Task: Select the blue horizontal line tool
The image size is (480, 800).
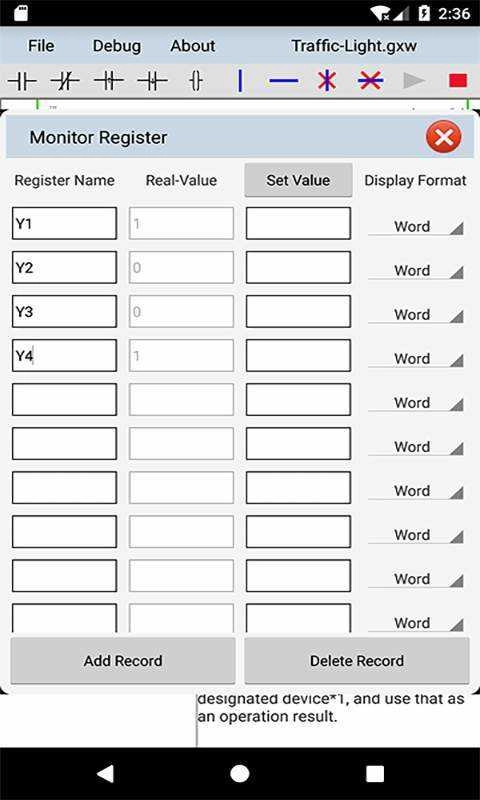Action: (x=284, y=81)
